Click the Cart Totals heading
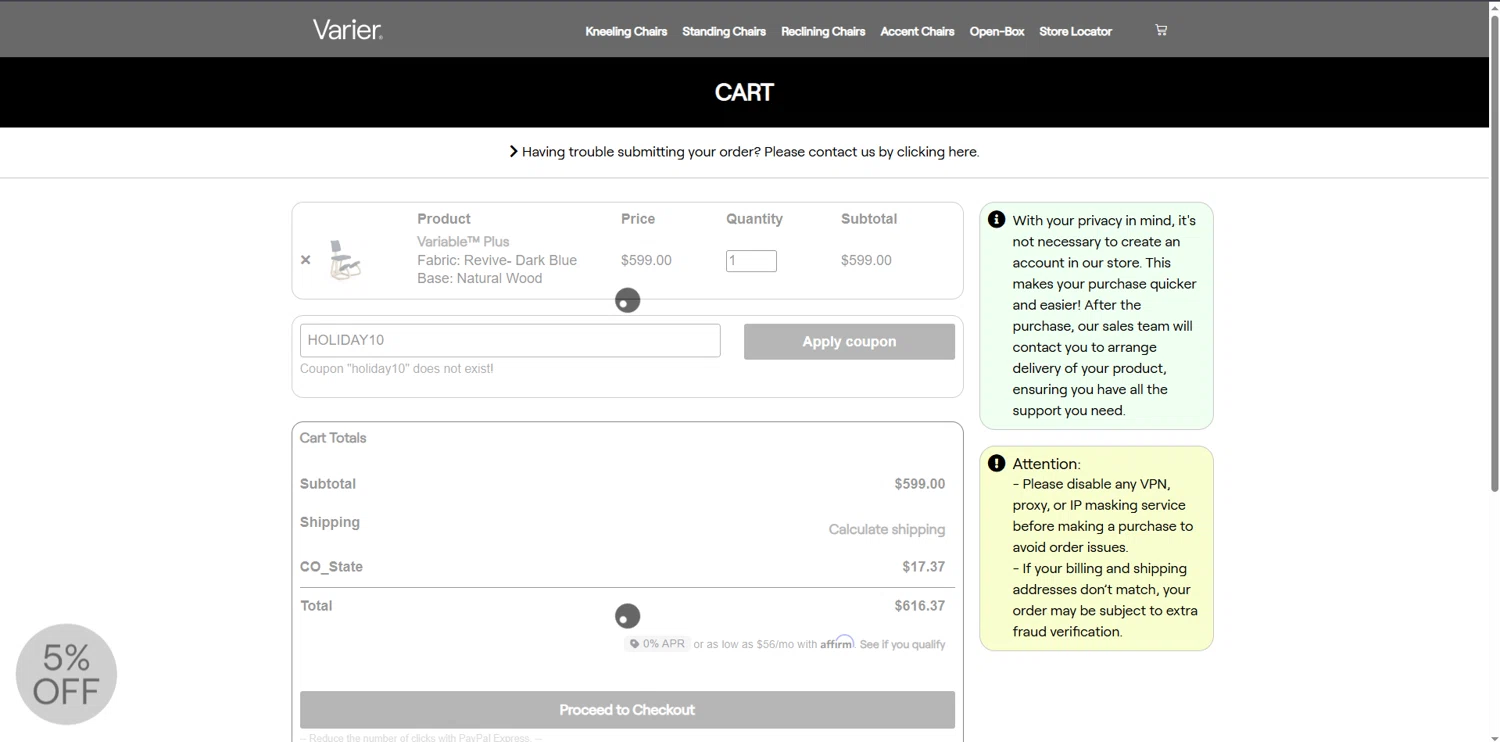The width and height of the screenshot is (1500, 742). point(333,438)
